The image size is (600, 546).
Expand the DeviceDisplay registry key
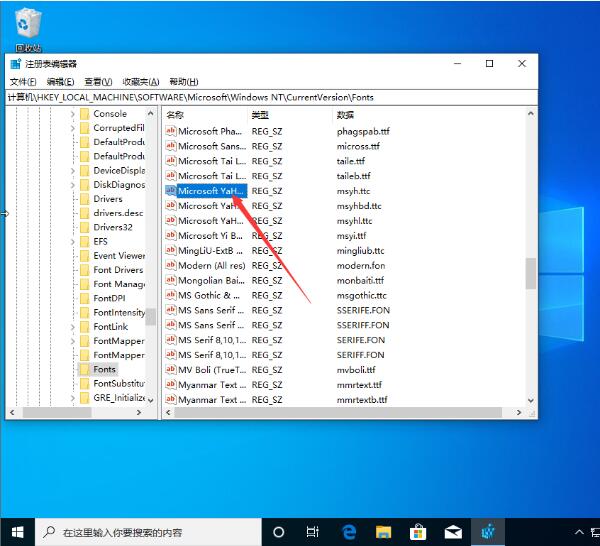point(72,171)
